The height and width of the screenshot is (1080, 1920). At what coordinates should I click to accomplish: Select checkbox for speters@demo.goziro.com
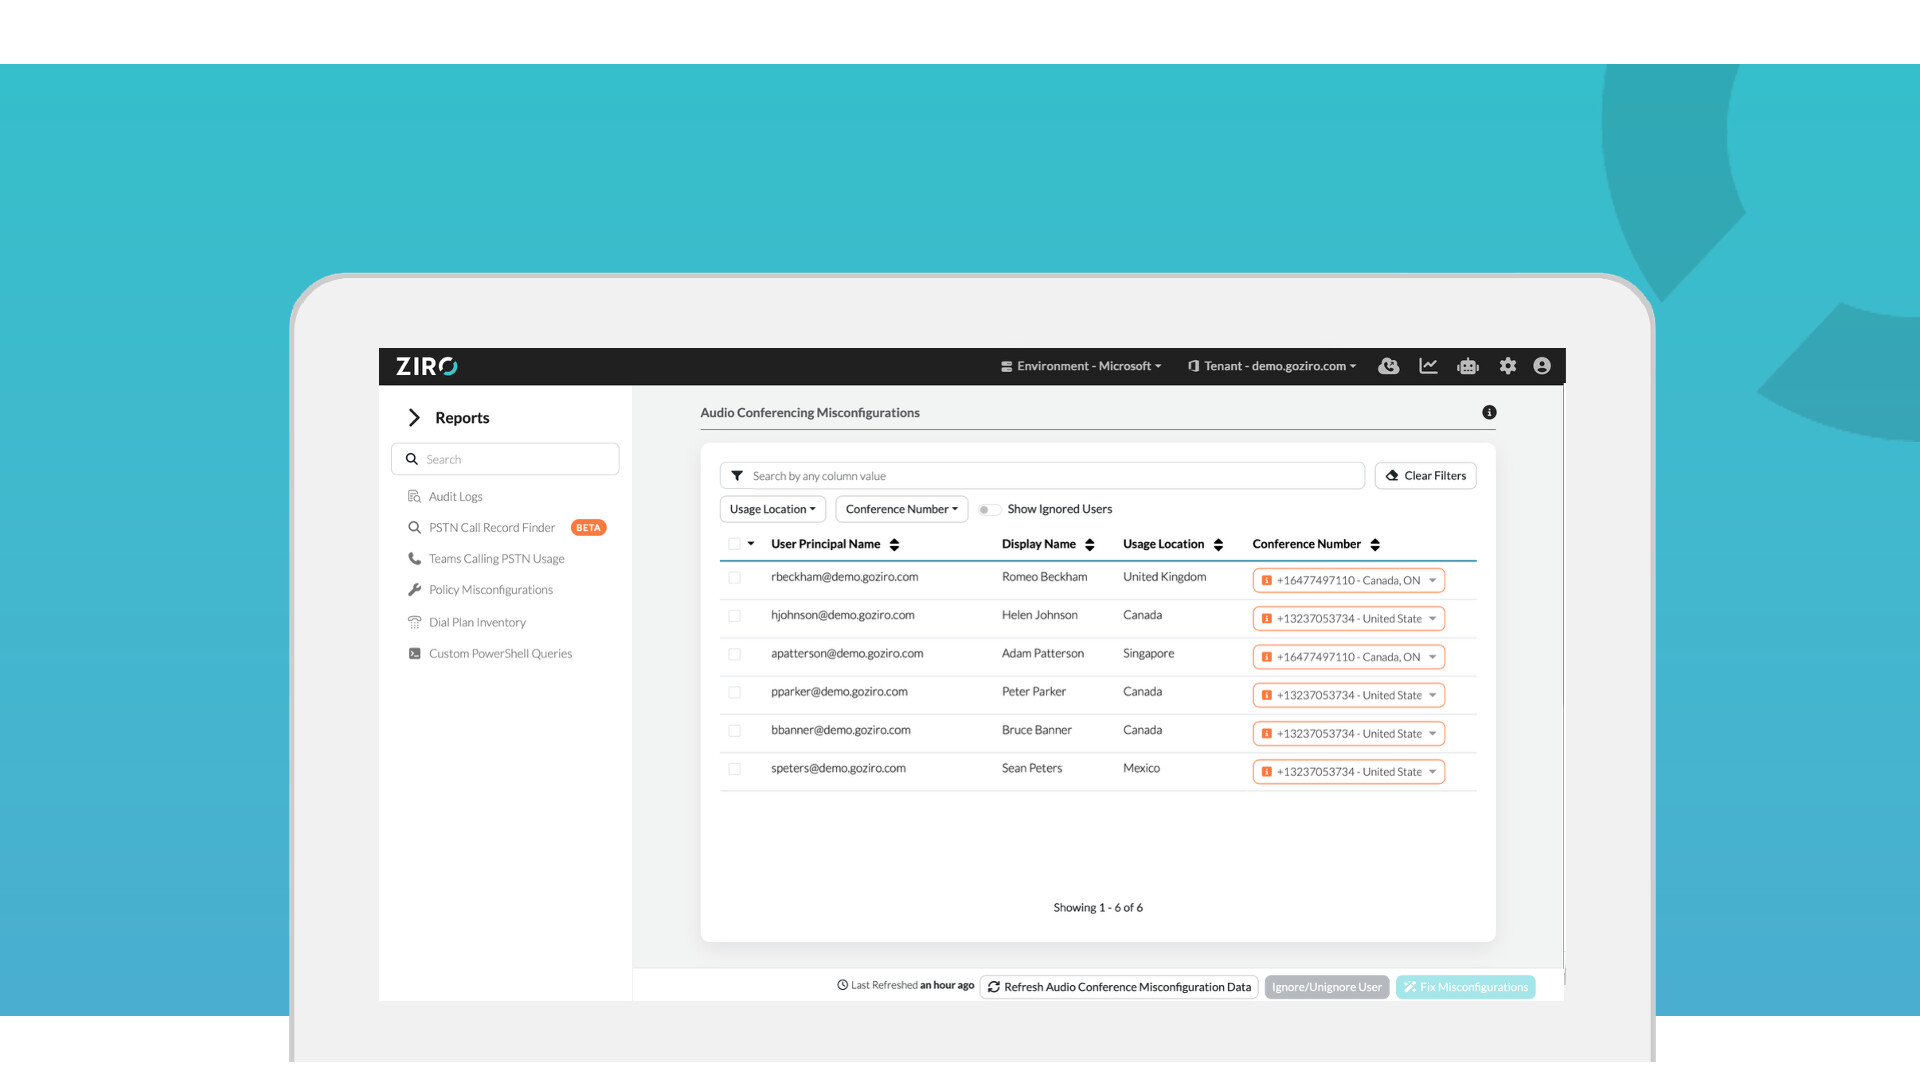(734, 769)
